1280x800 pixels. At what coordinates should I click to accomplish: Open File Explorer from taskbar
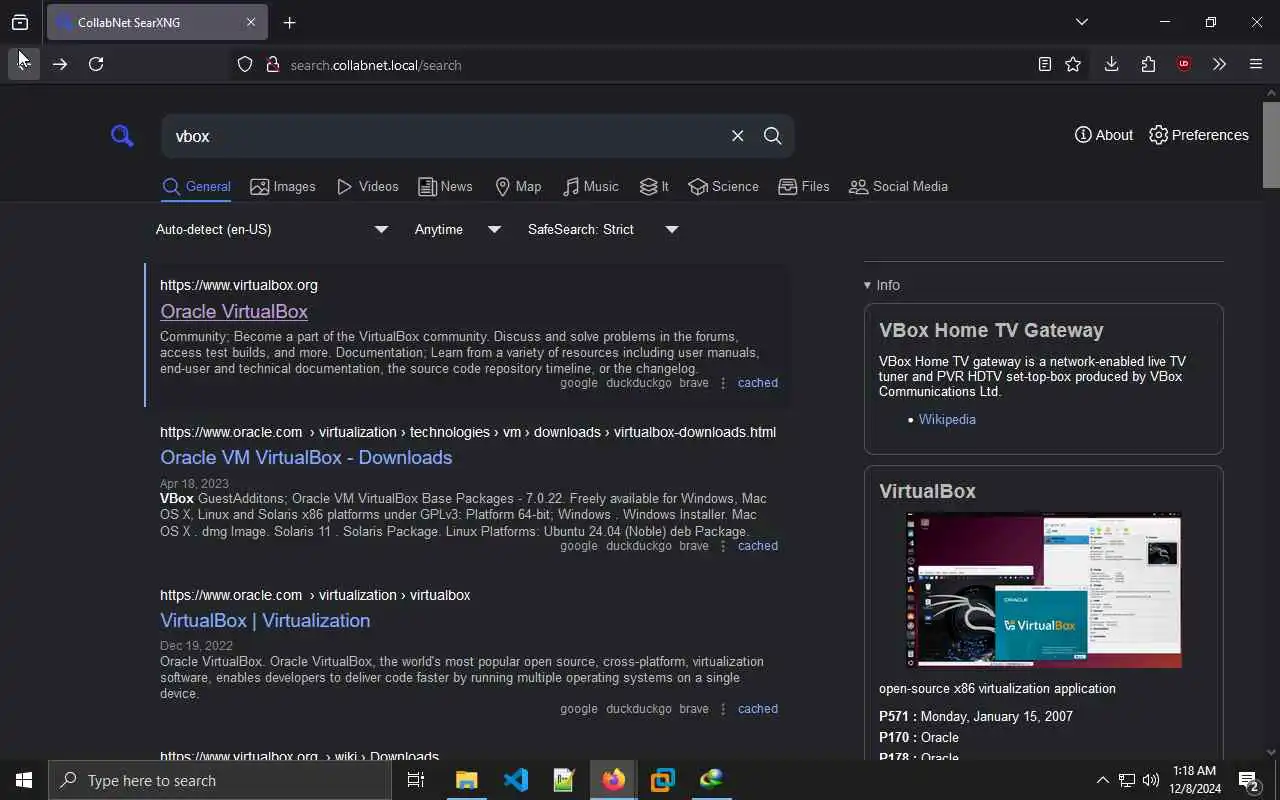466,780
